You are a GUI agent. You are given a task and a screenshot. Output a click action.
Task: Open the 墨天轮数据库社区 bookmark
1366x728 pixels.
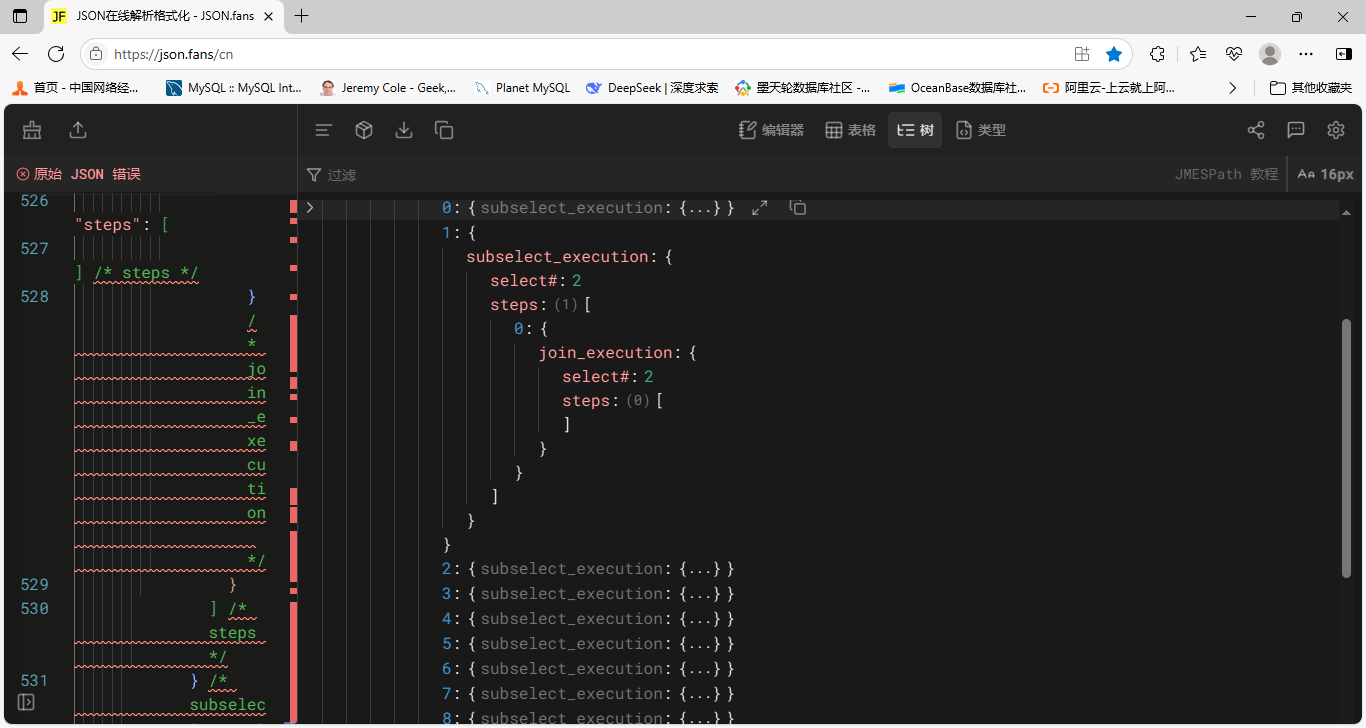click(x=803, y=88)
